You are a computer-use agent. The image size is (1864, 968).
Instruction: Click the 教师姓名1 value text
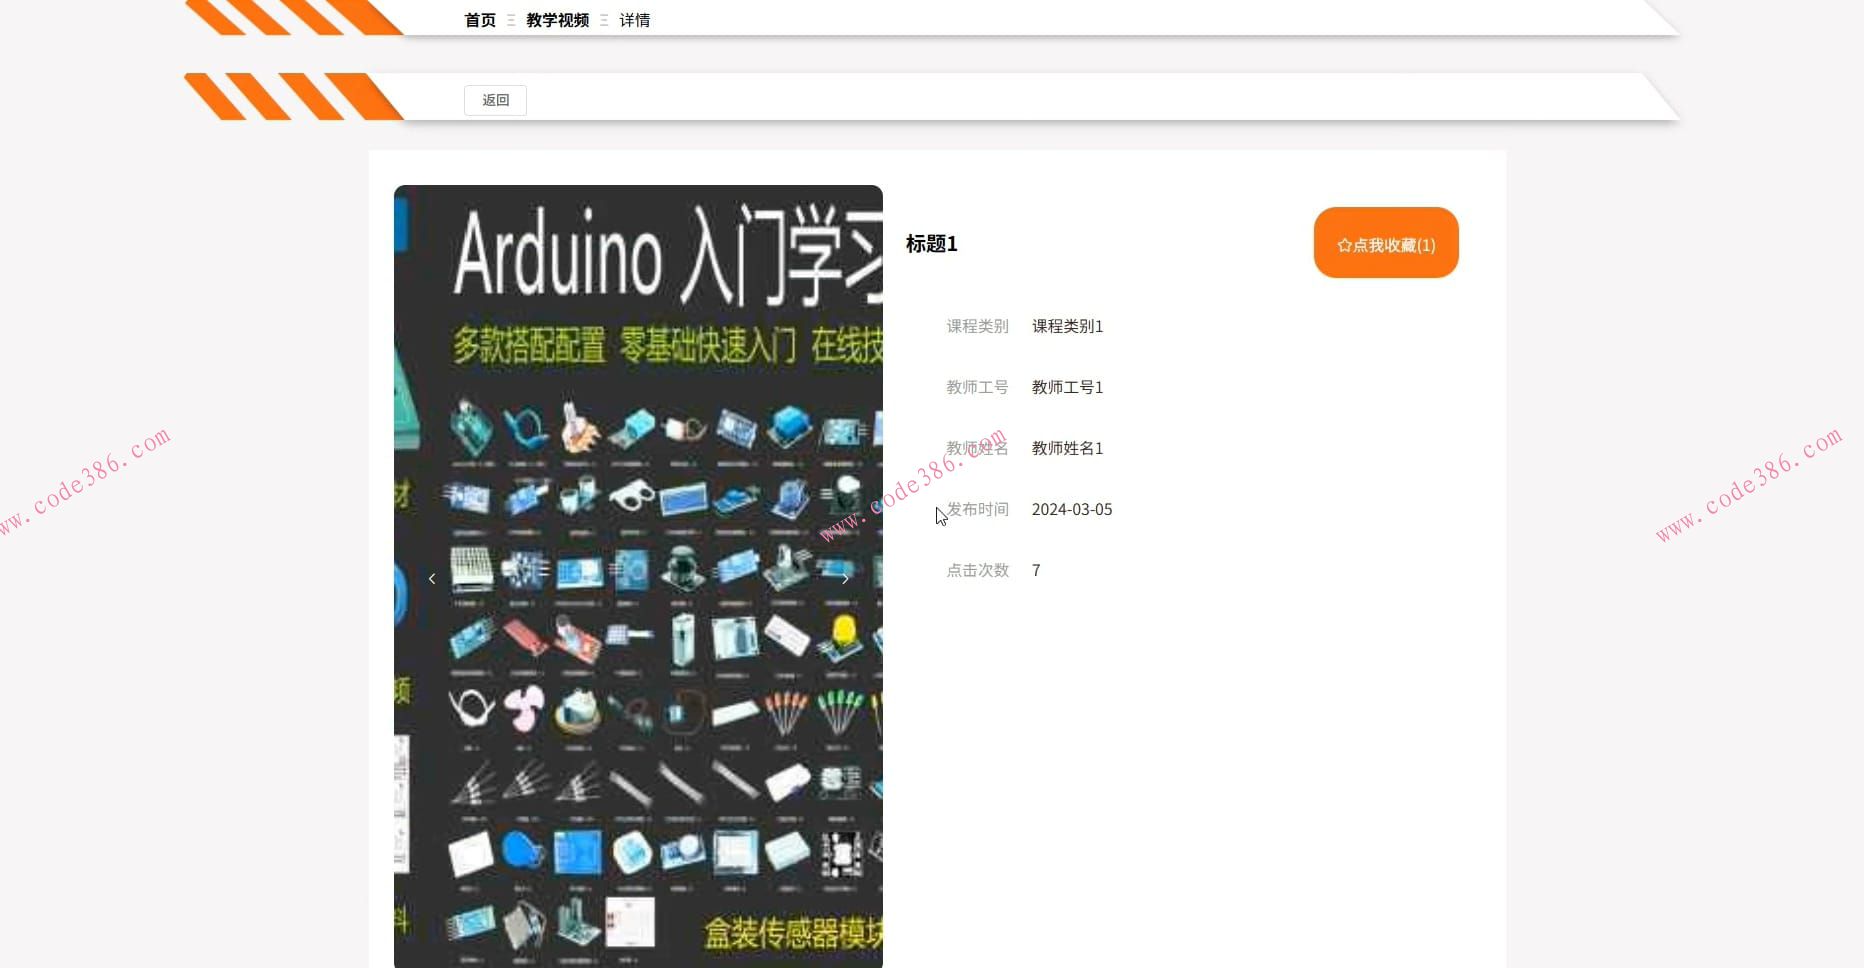coord(1066,448)
